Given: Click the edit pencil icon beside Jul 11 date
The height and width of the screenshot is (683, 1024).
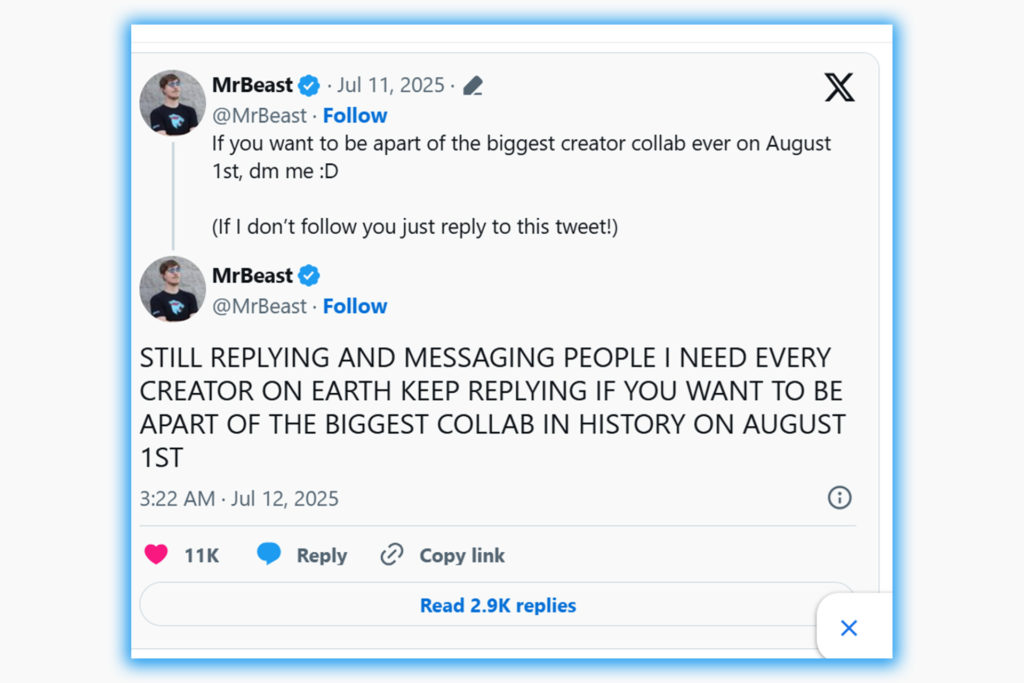Looking at the screenshot, I should 473,86.
